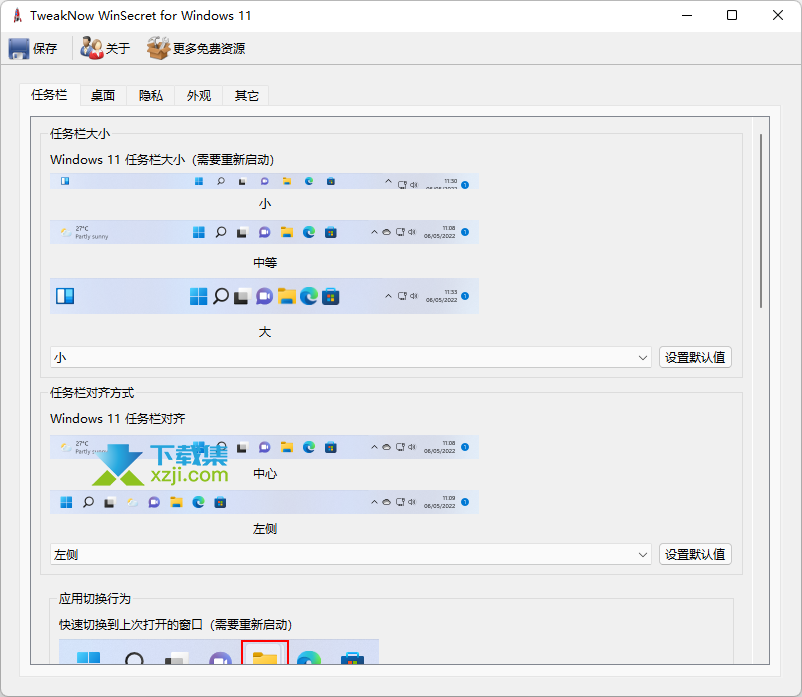
Task: Click the left-aligned (左侧) taskbar preview image
Action: (x=264, y=502)
